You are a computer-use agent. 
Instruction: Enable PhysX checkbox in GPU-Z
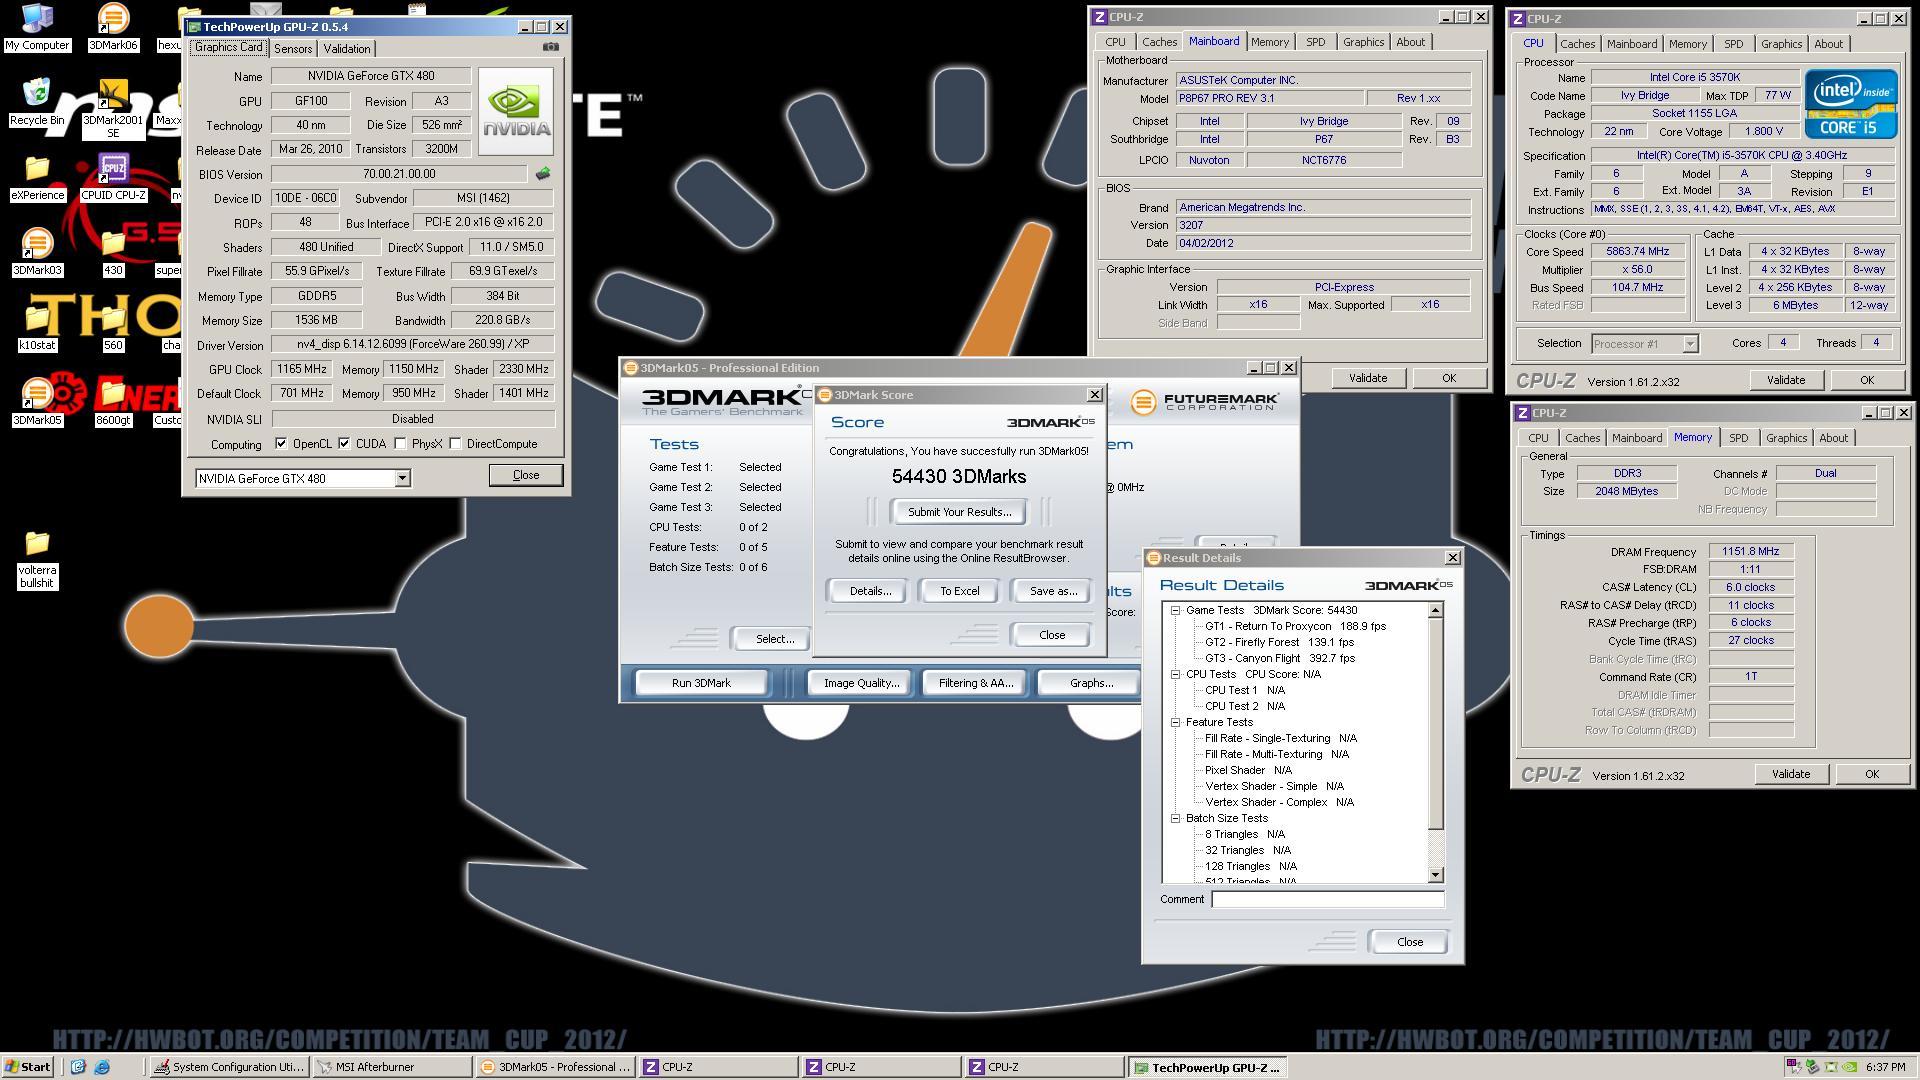coord(400,444)
